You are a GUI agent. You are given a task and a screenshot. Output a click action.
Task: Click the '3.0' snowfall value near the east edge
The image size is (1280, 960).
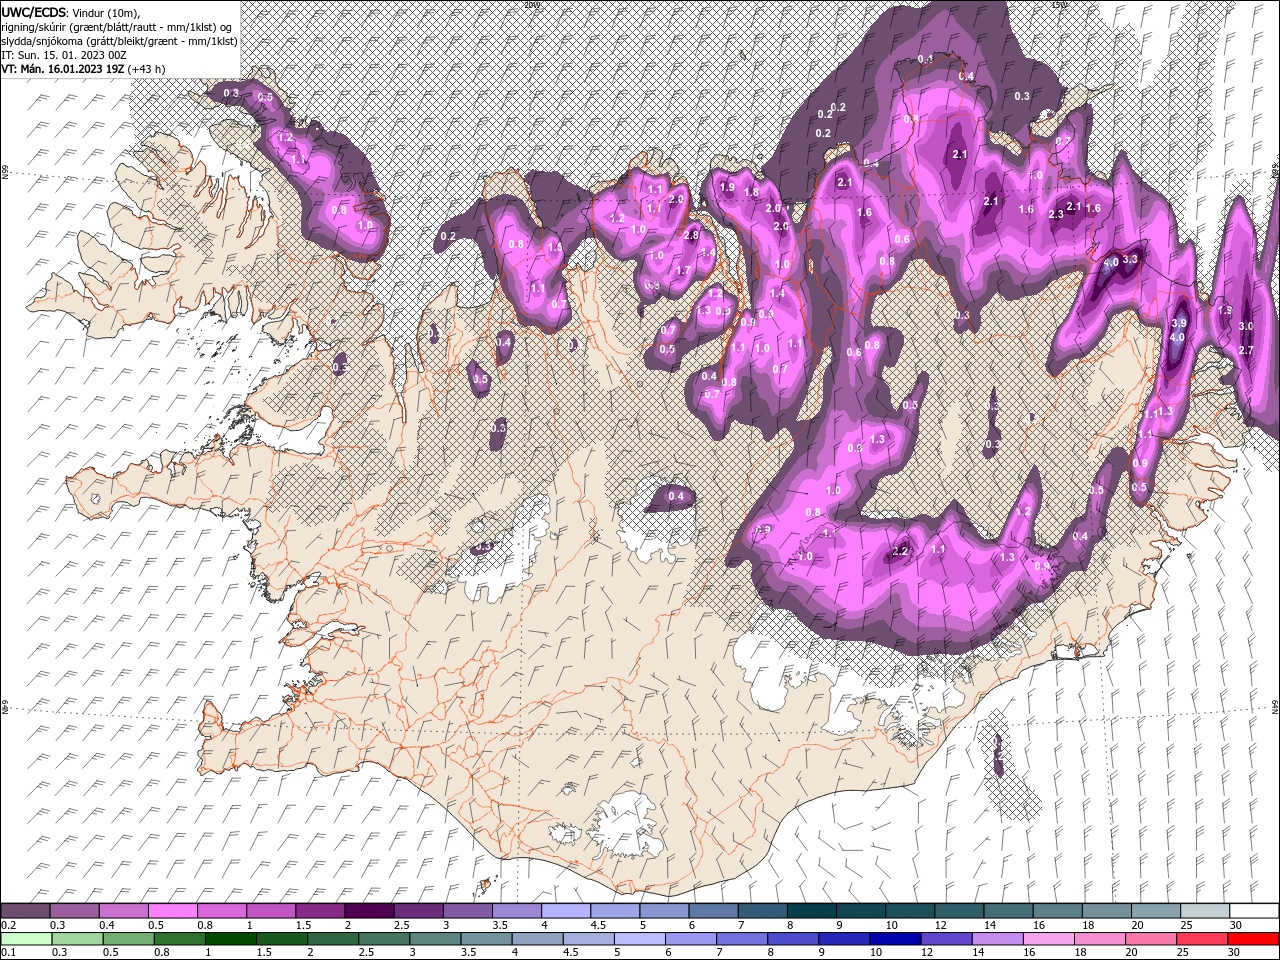coord(1246,327)
